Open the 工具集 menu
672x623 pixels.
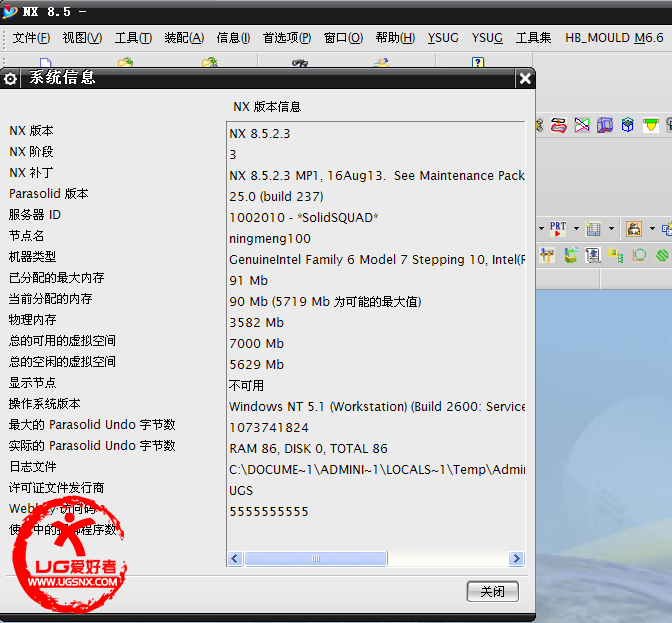(x=534, y=38)
